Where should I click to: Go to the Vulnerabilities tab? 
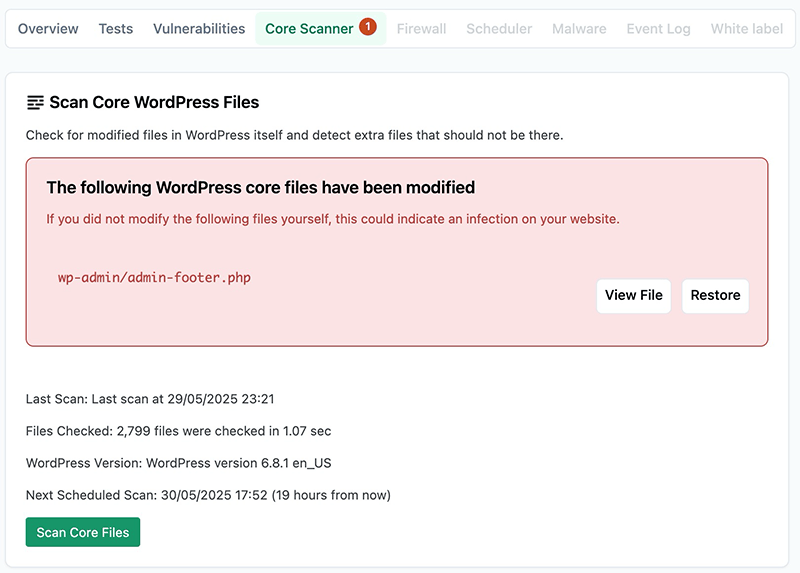(199, 29)
